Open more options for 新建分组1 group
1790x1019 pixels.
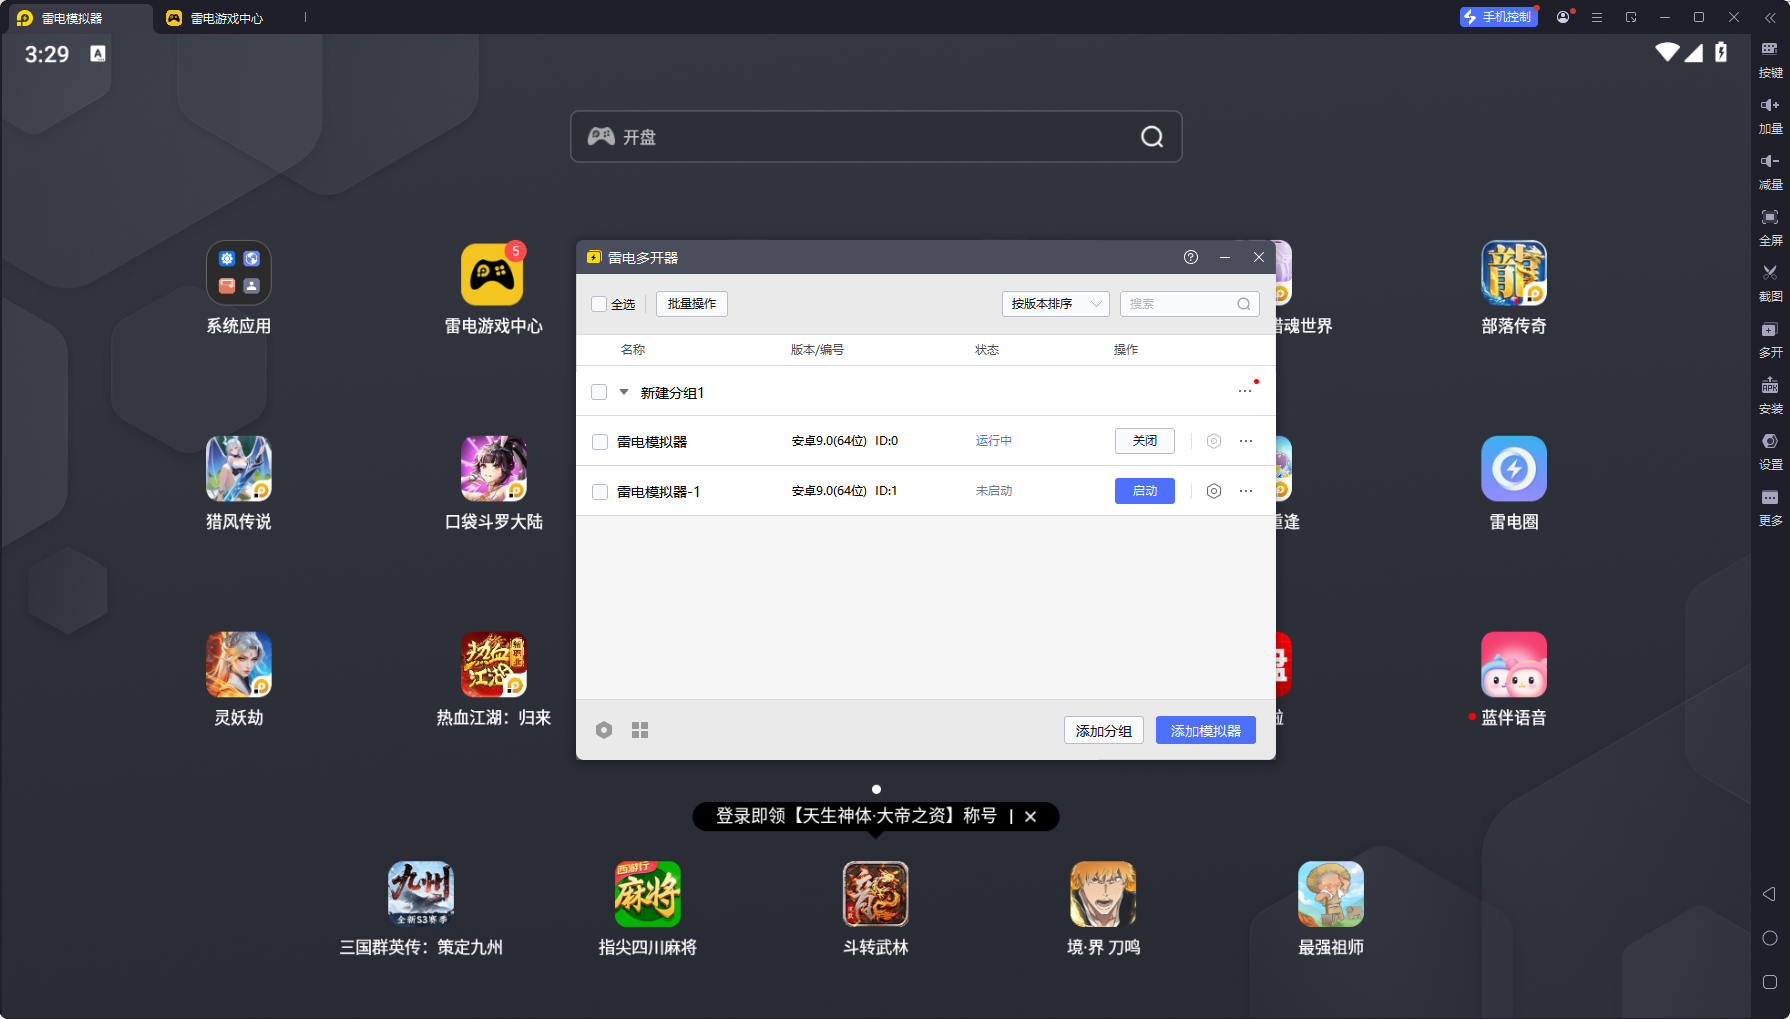point(1245,391)
